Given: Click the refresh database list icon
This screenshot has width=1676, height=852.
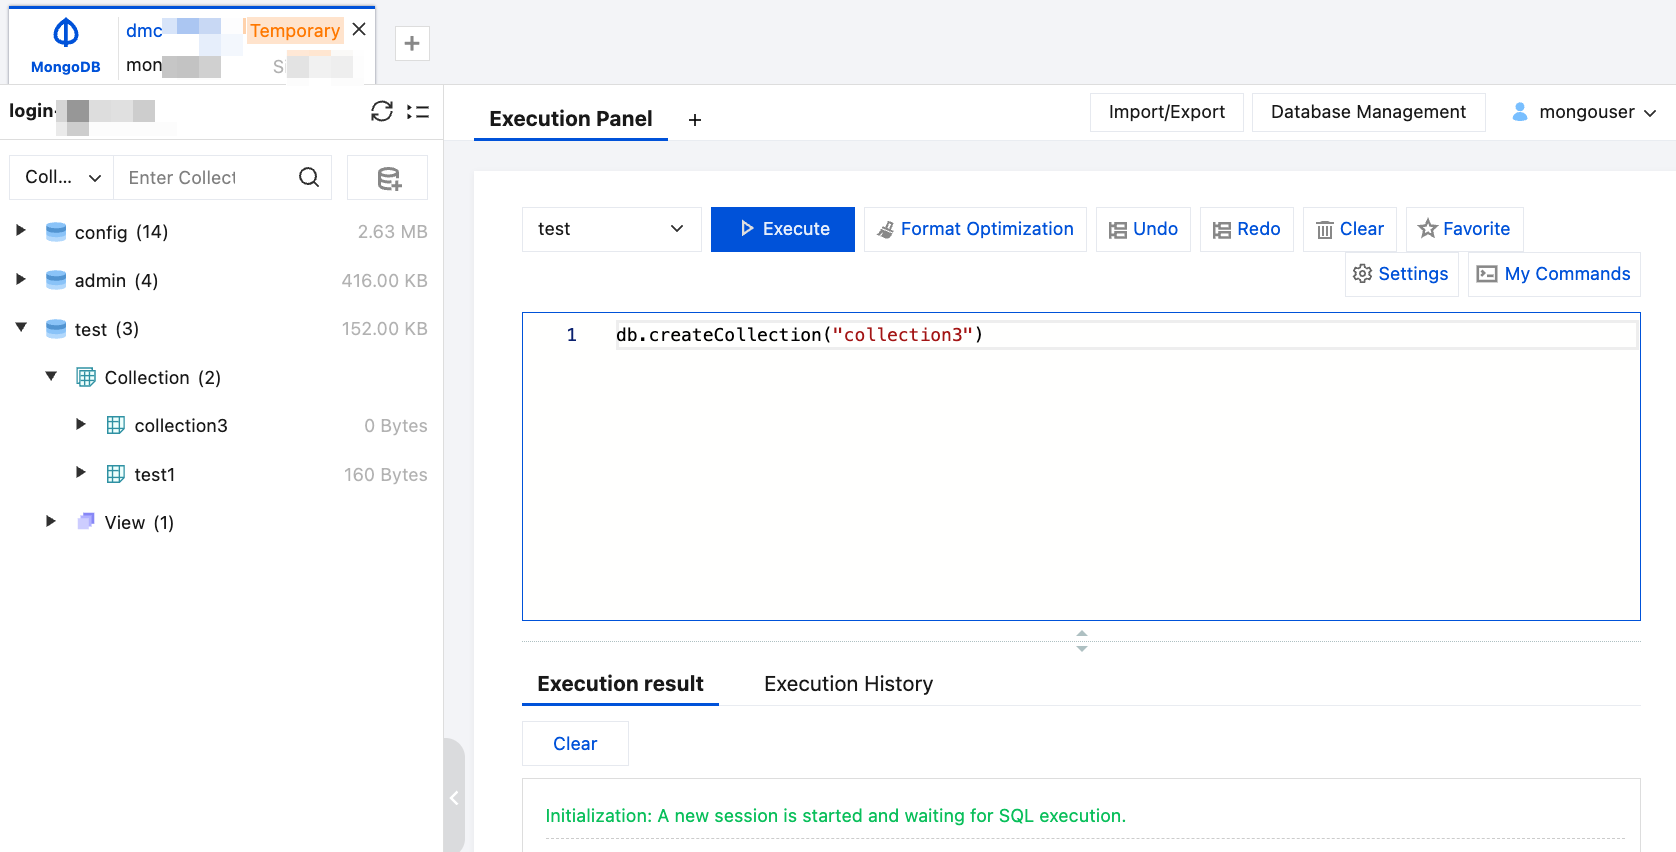Looking at the screenshot, I should click(381, 112).
